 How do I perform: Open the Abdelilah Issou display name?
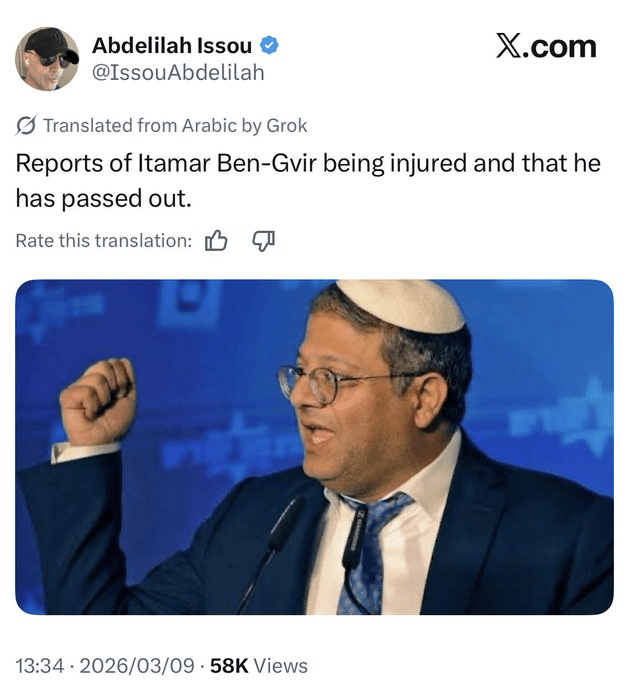coord(172,46)
